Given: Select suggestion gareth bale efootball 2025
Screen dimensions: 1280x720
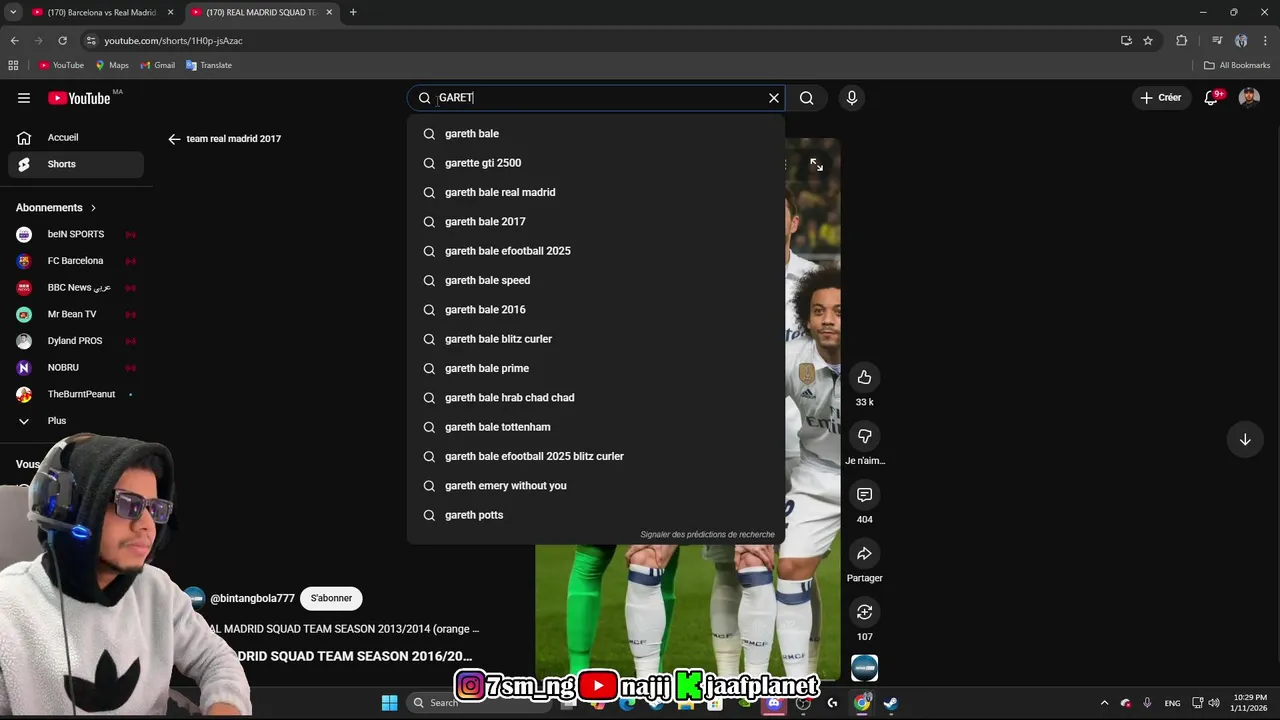Looking at the screenshot, I should click(596, 251).
